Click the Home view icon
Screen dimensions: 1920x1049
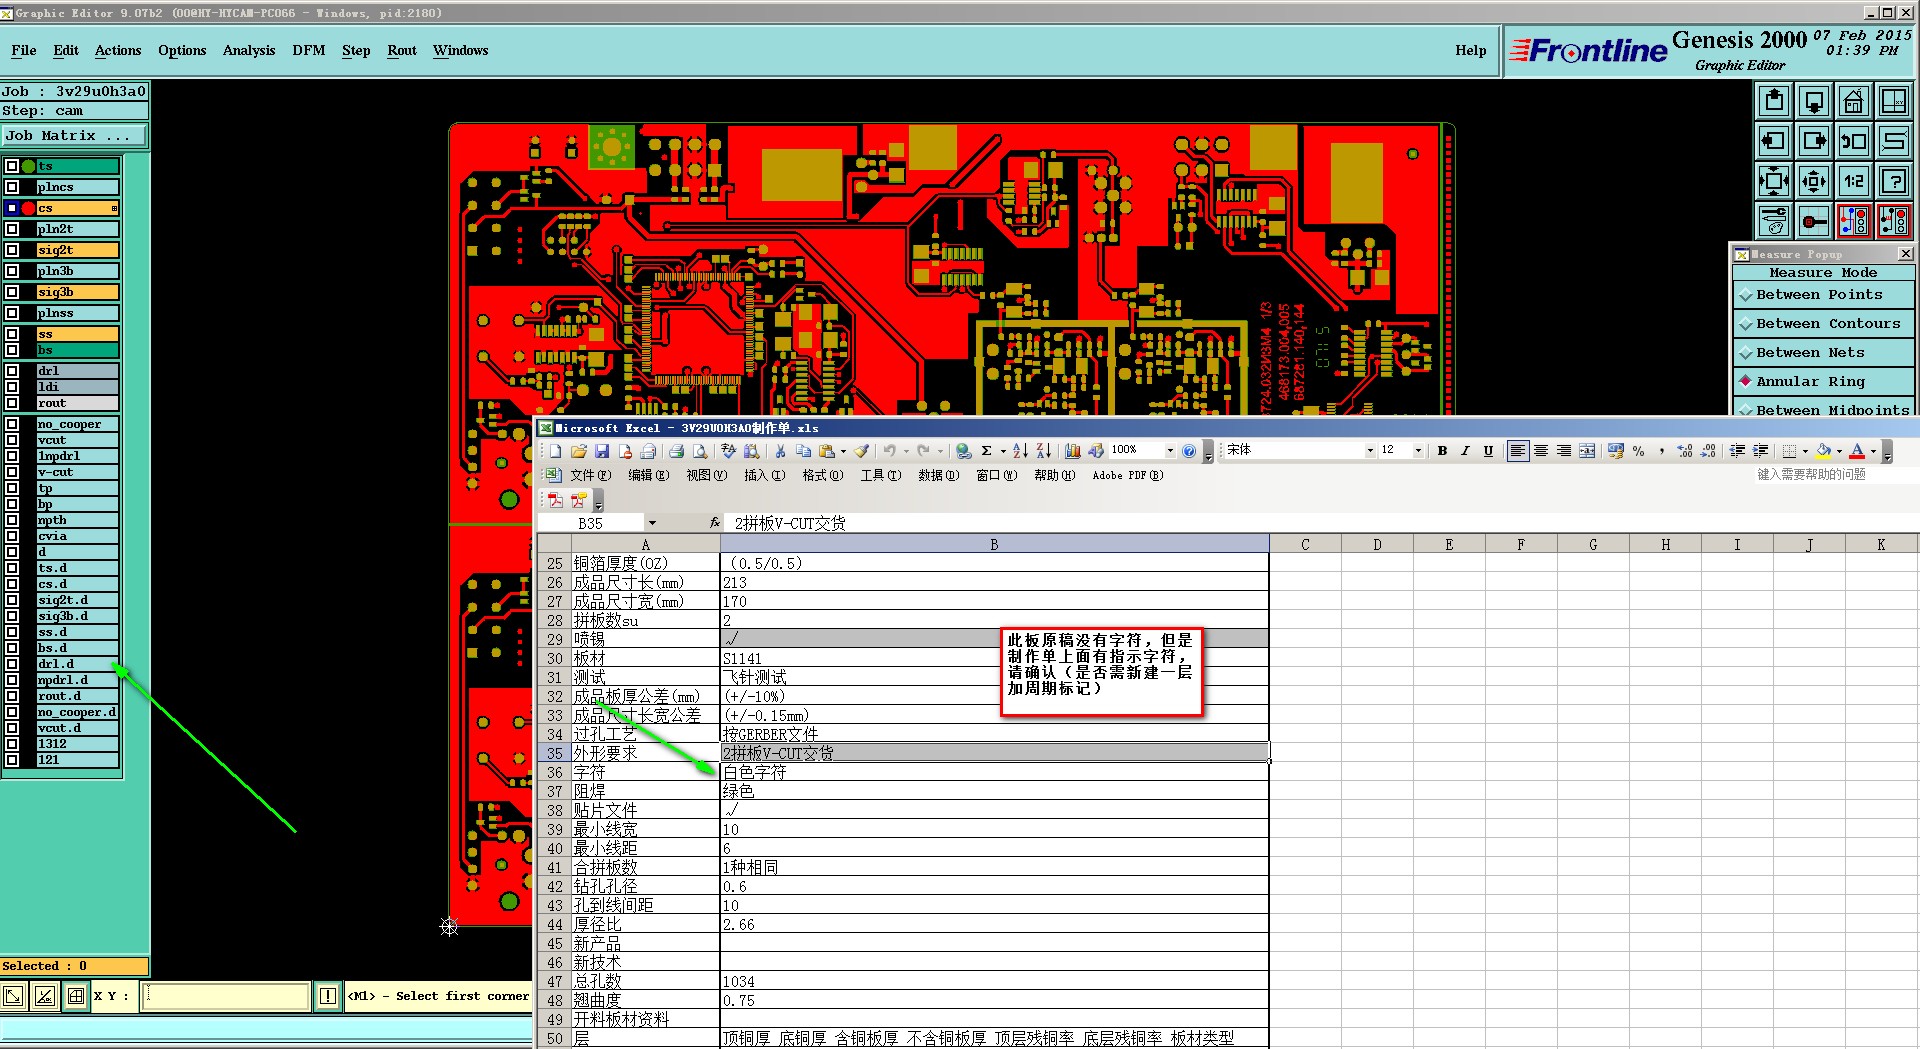[1854, 101]
